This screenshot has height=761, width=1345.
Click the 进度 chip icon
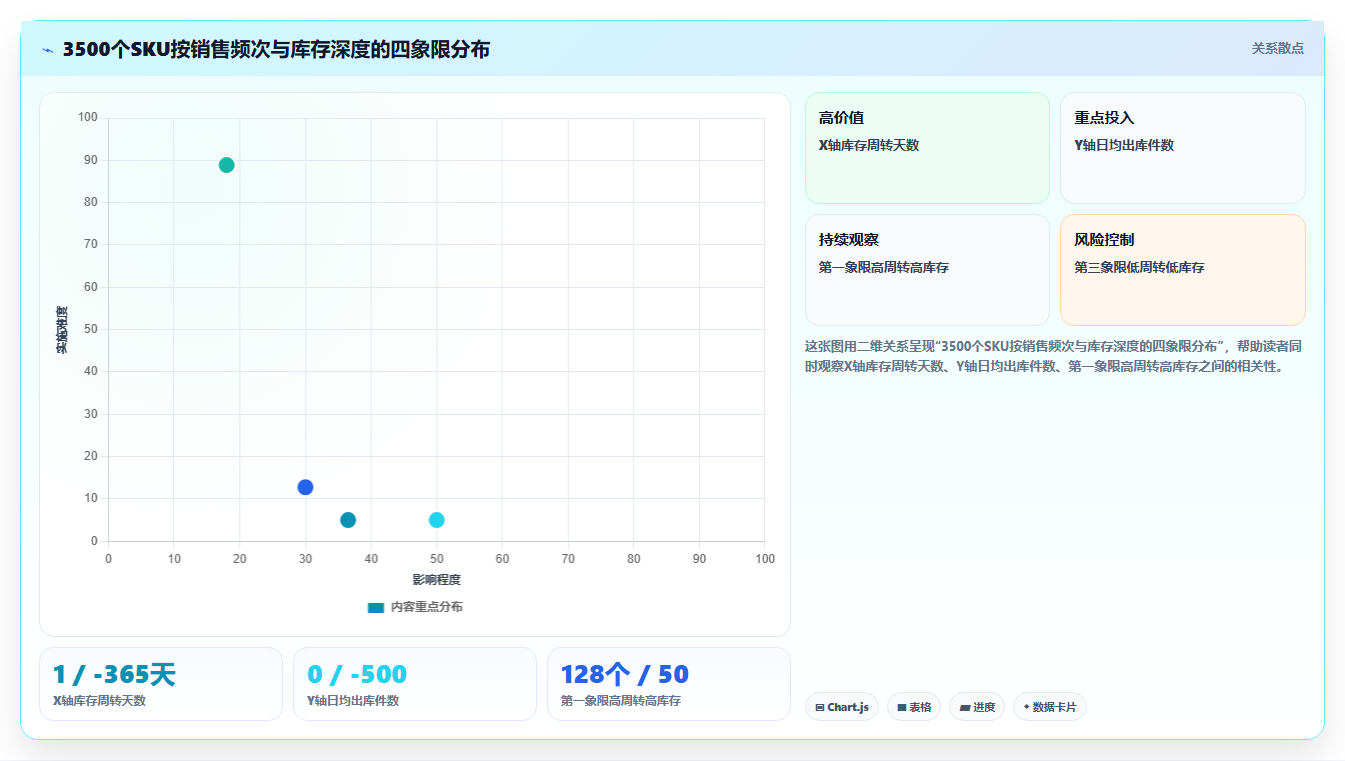pyautogui.click(x=964, y=707)
